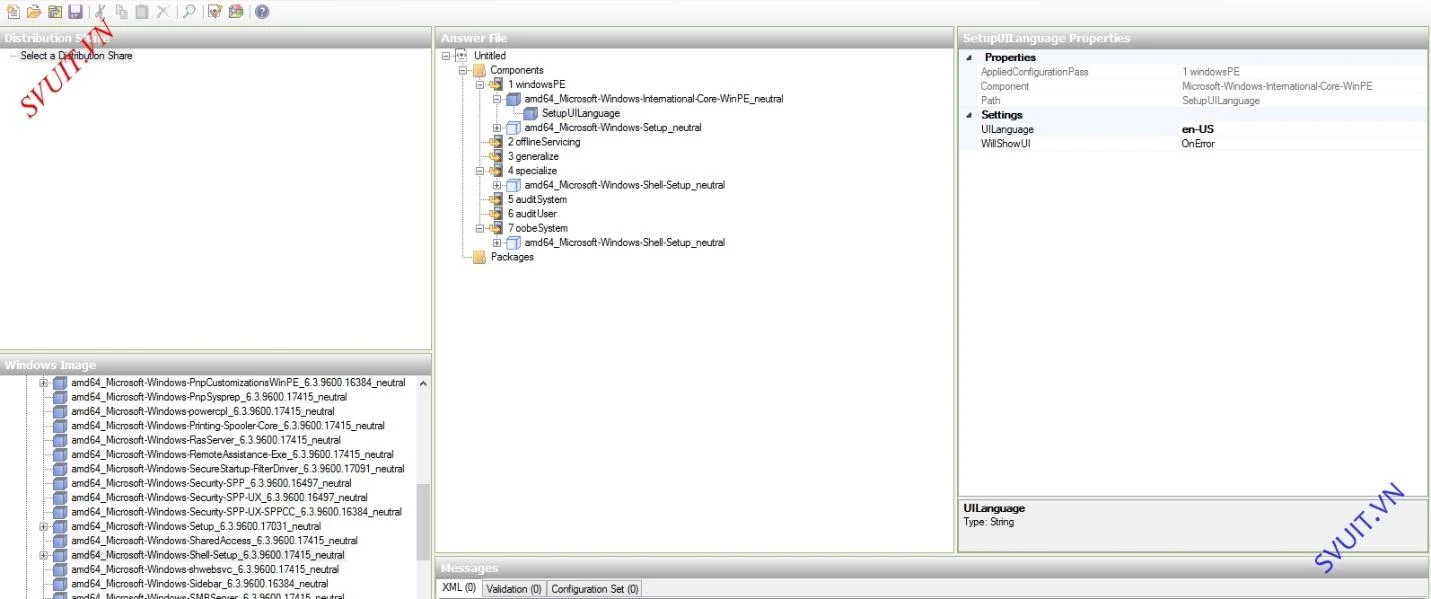This screenshot has width=1431, height=599.
Task: Click the Open Answer File folder icon
Action: coord(34,12)
